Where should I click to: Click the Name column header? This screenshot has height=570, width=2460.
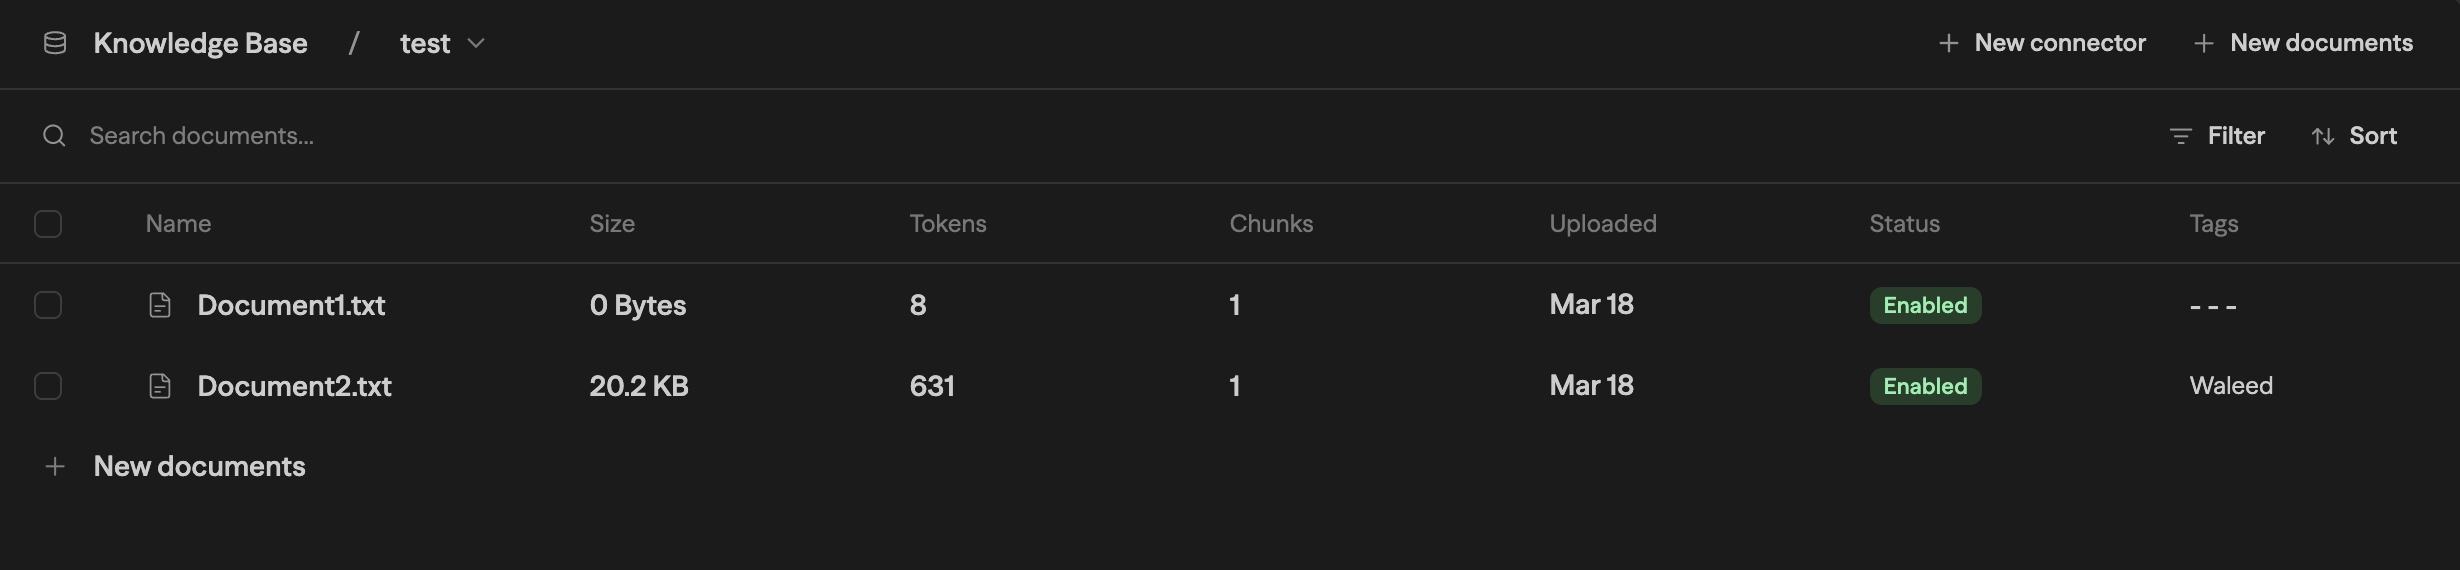point(178,223)
